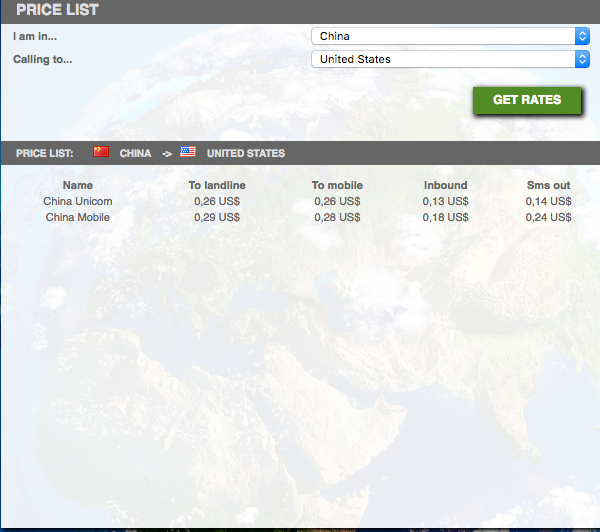Image resolution: width=600 pixels, height=532 pixels.
Task: Click the China flag icon
Action: (101, 152)
